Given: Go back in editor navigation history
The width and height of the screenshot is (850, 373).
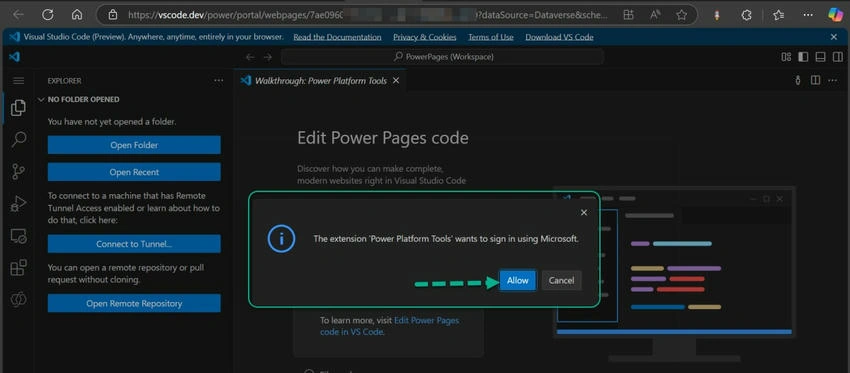Looking at the screenshot, I should pyautogui.click(x=249, y=57).
